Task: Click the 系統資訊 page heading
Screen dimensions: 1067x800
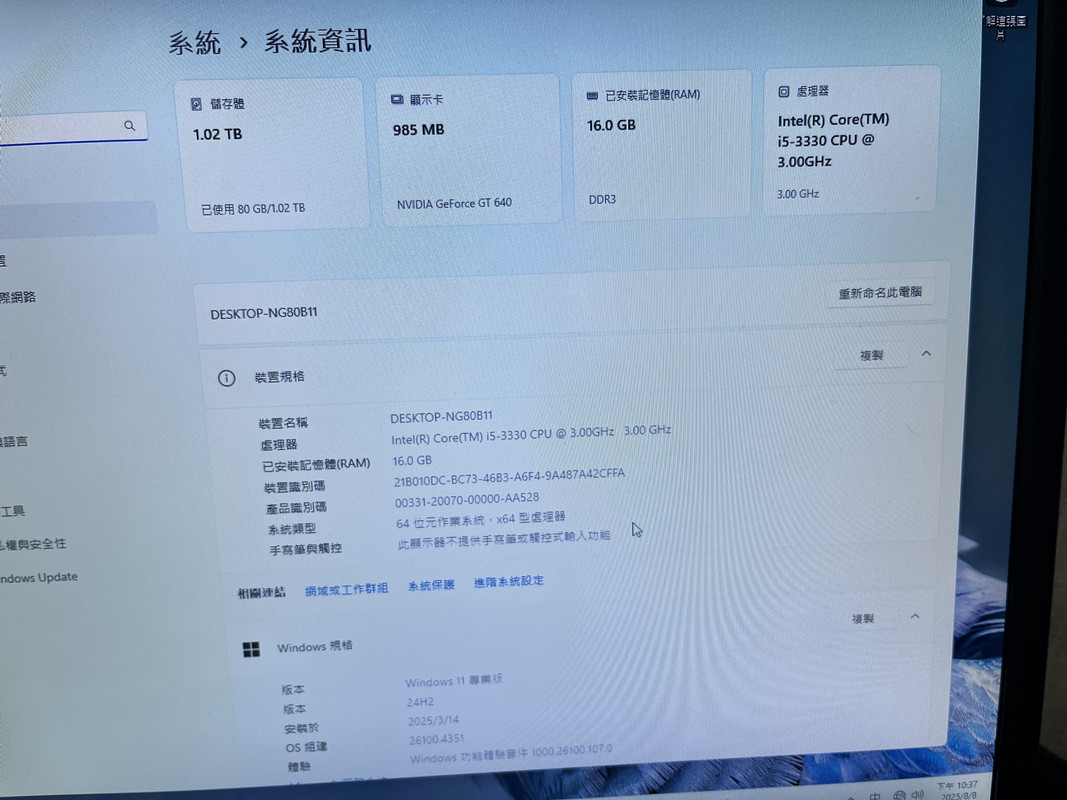Action: pos(317,41)
